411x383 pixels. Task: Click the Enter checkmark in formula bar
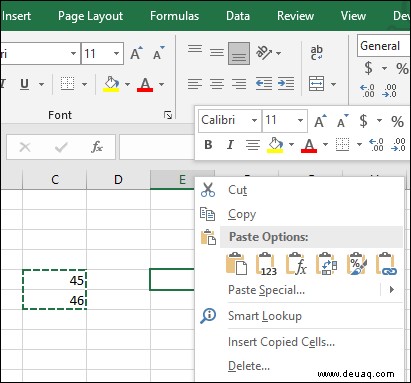click(61, 147)
